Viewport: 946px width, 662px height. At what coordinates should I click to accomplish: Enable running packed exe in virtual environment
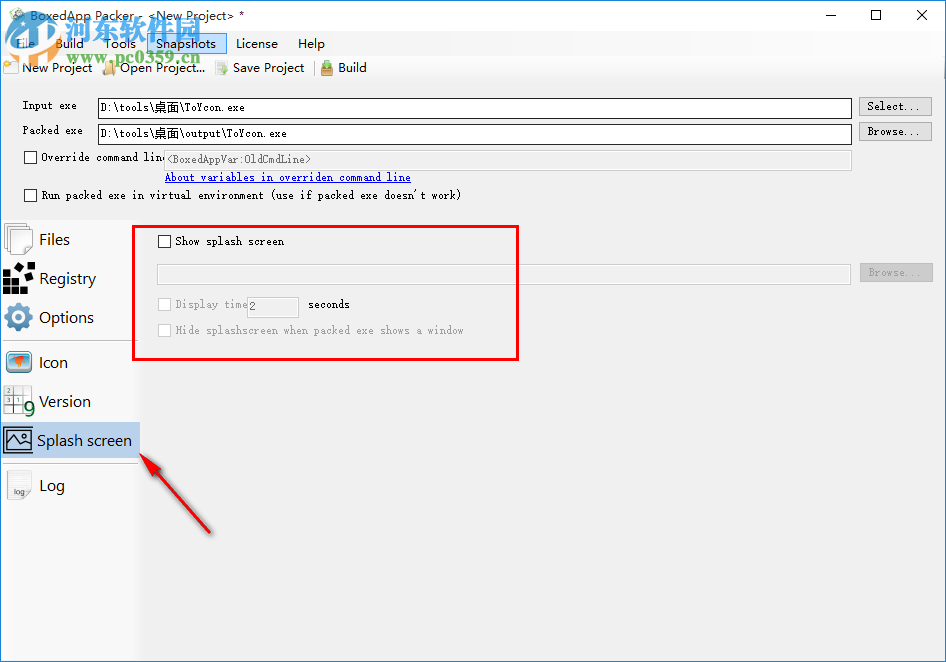point(30,195)
